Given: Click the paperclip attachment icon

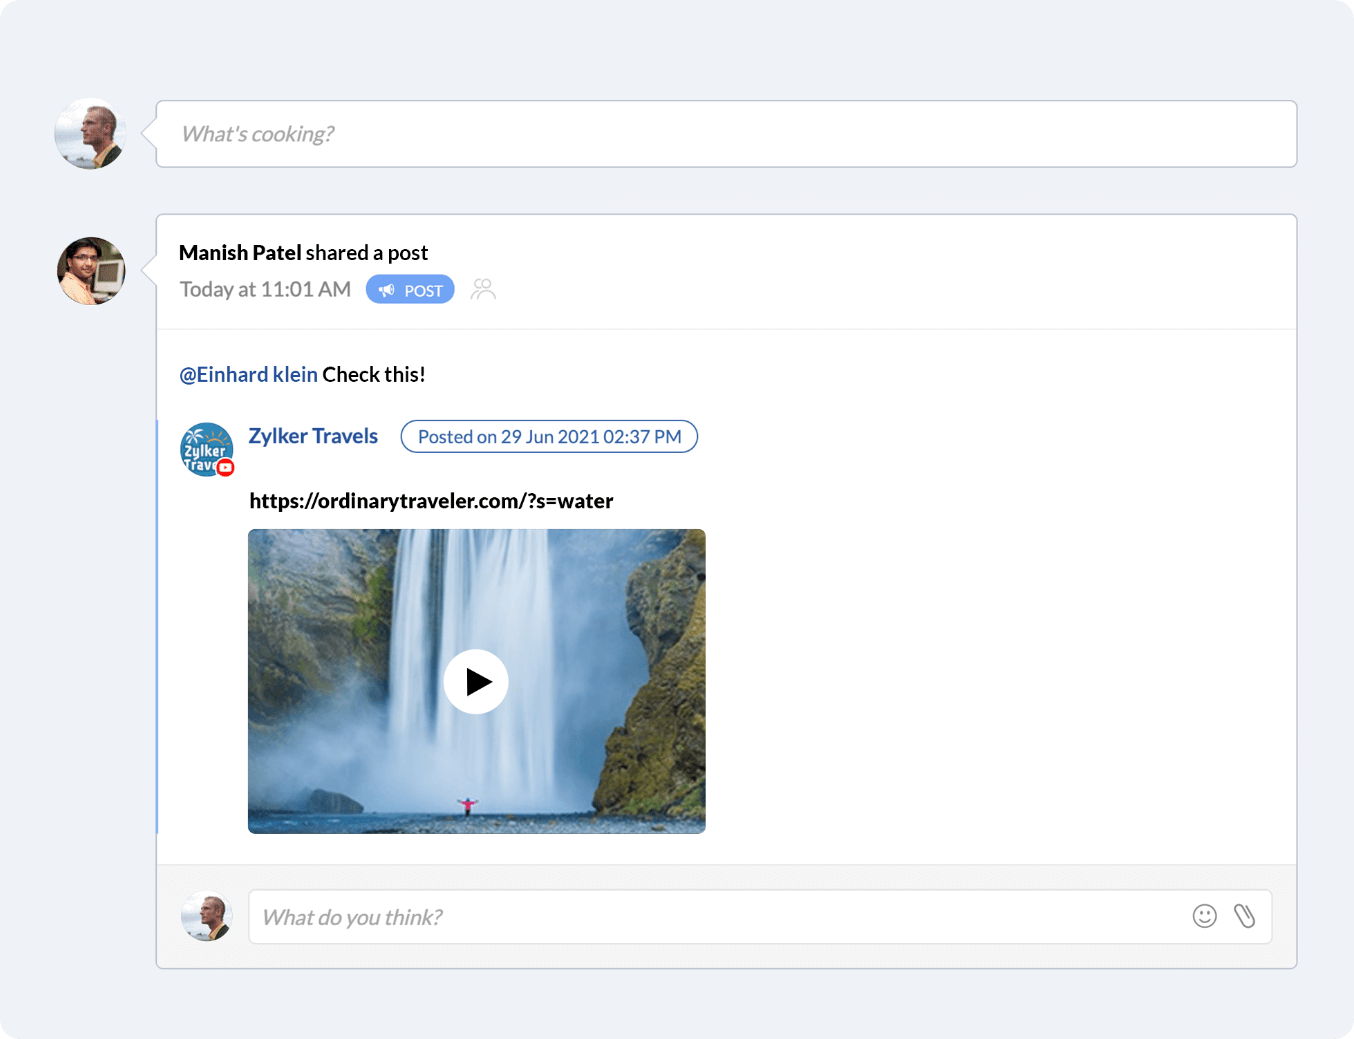Looking at the screenshot, I should tap(1244, 916).
